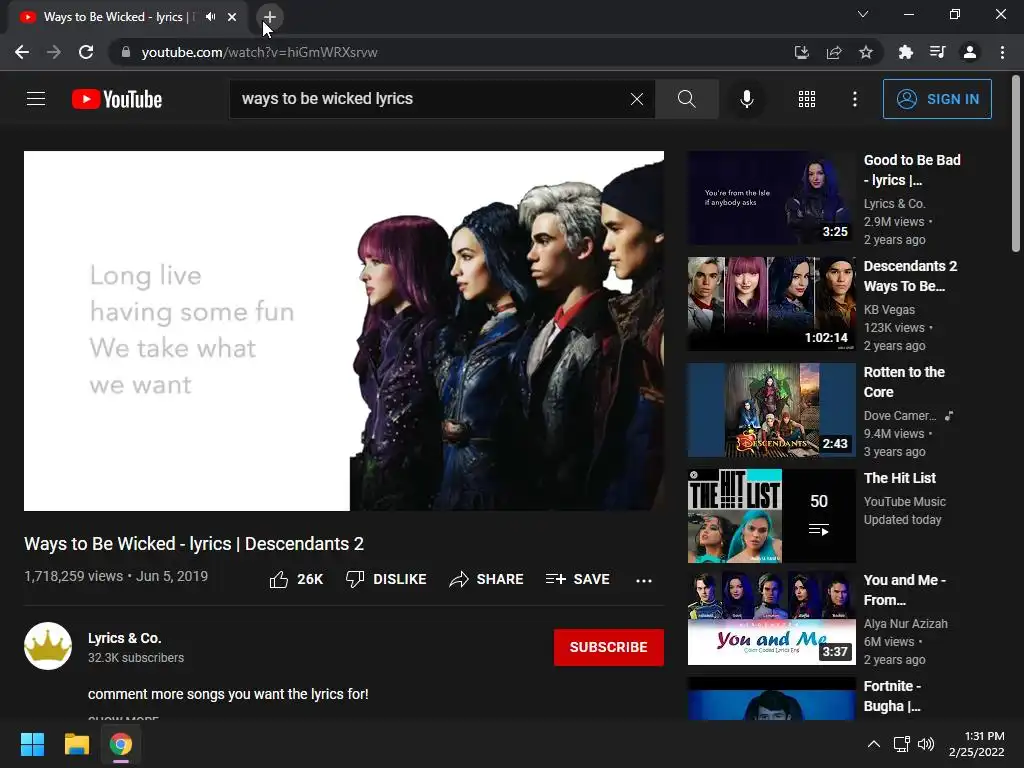Go back in browser history

(22, 52)
